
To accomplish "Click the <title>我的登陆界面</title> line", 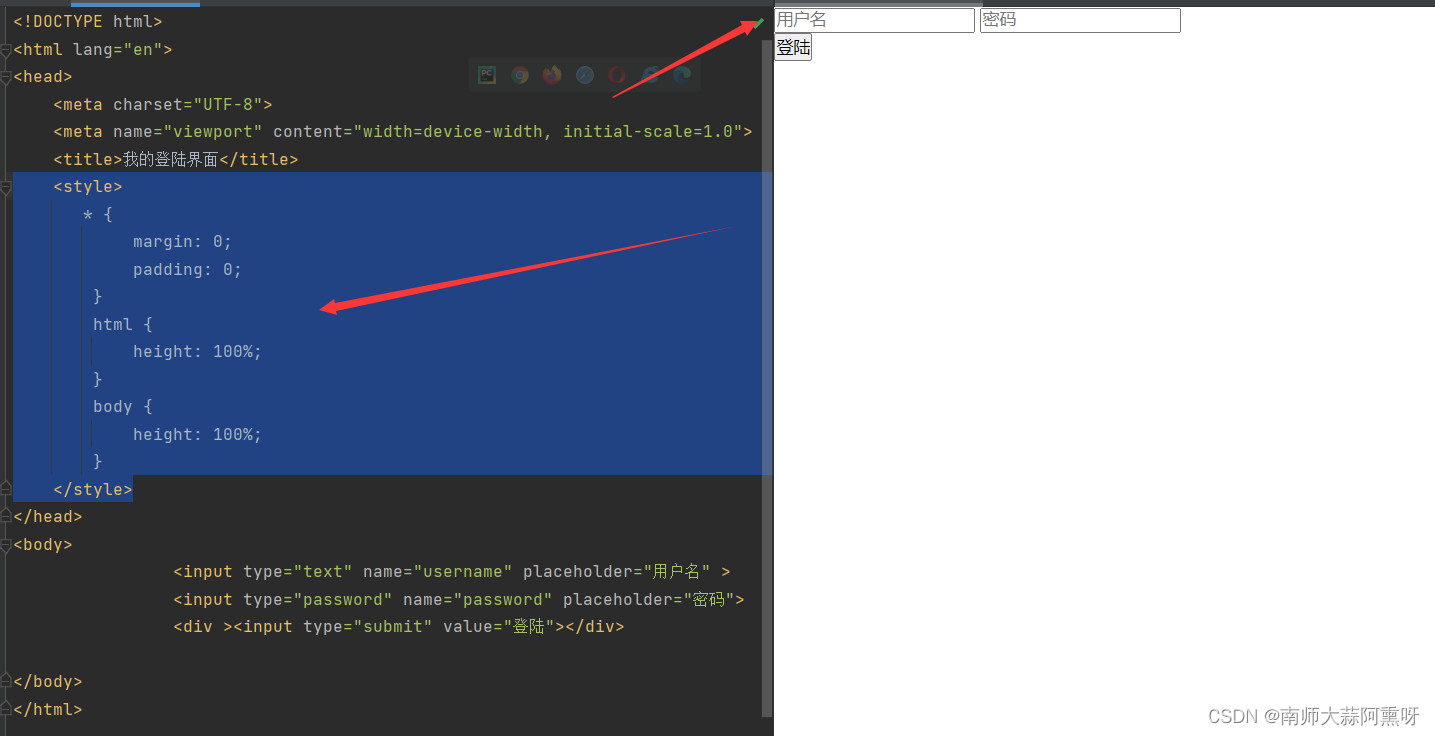I will 176,159.
